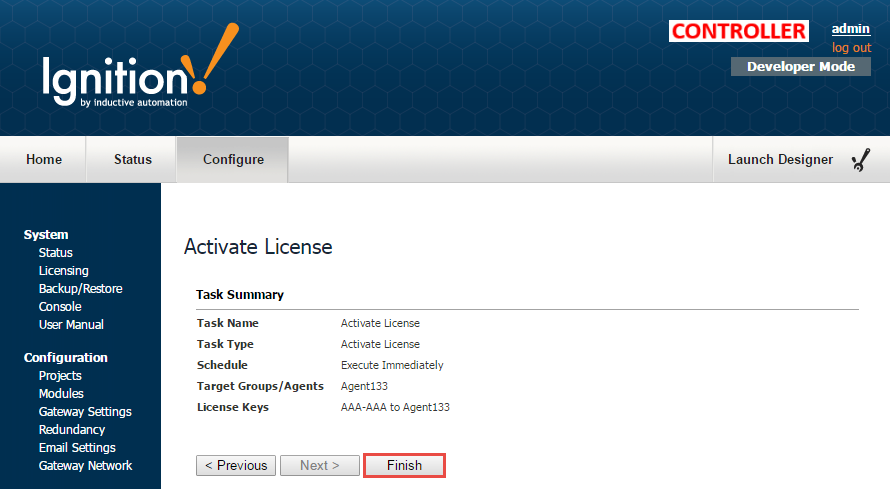Click the AAA-AAA to Agent133 license key
The image size is (890, 489).
(395, 407)
